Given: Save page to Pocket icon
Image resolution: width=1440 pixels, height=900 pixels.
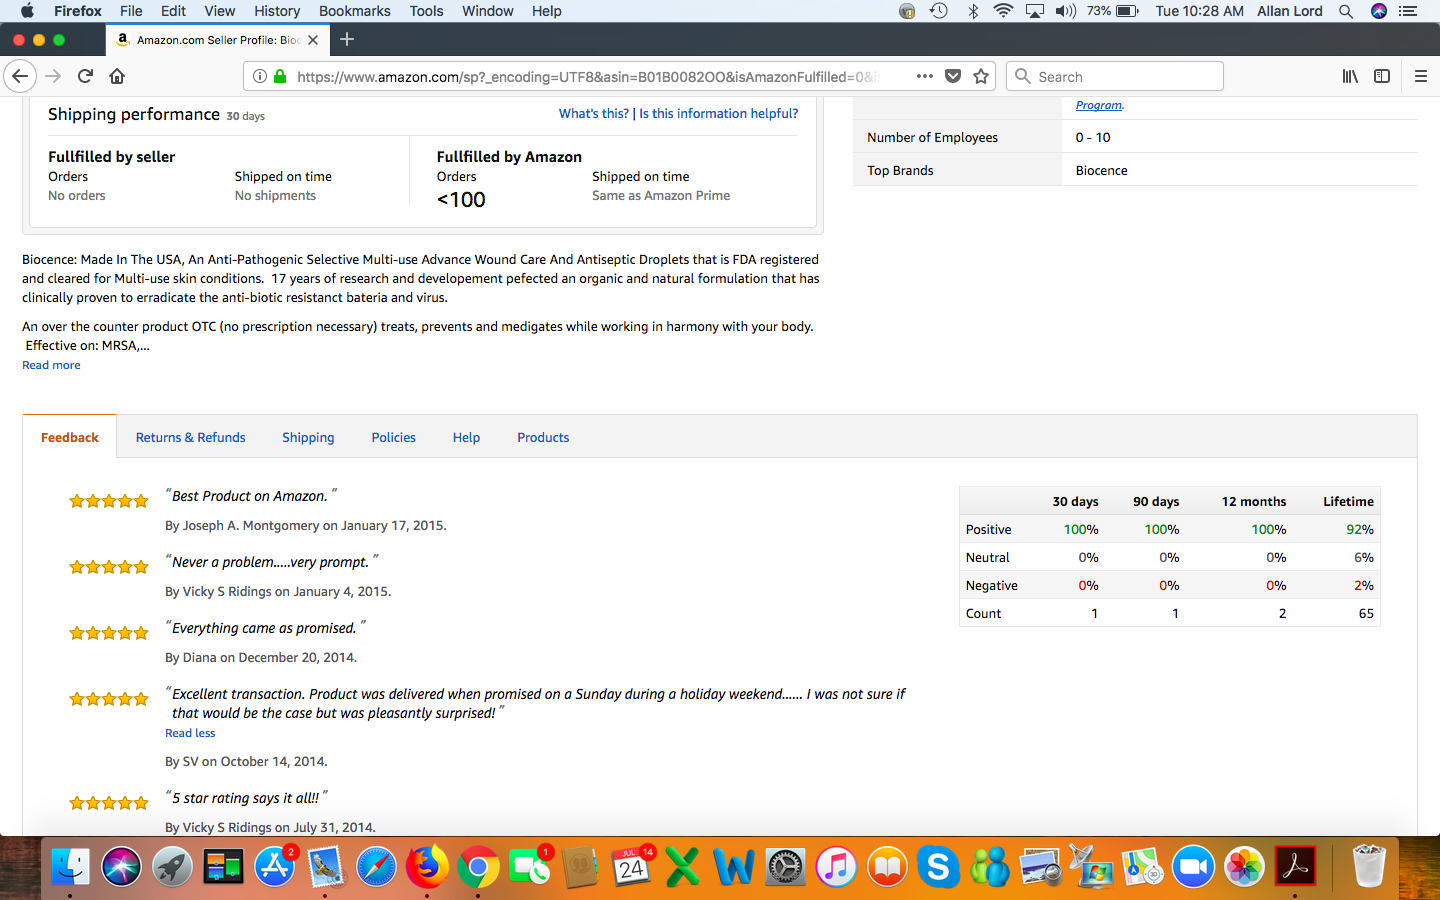Looking at the screenshot, I should pos(953,76).
